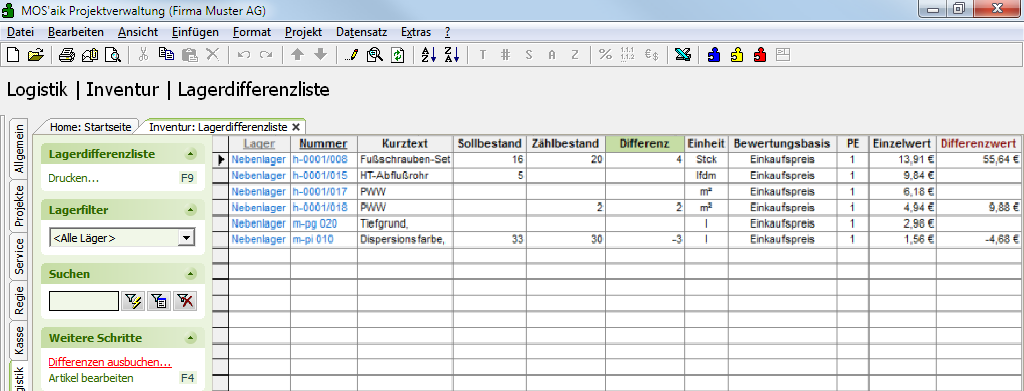
Task: Select the Projekte vertical sidebar tab
Action: point(19,206)
